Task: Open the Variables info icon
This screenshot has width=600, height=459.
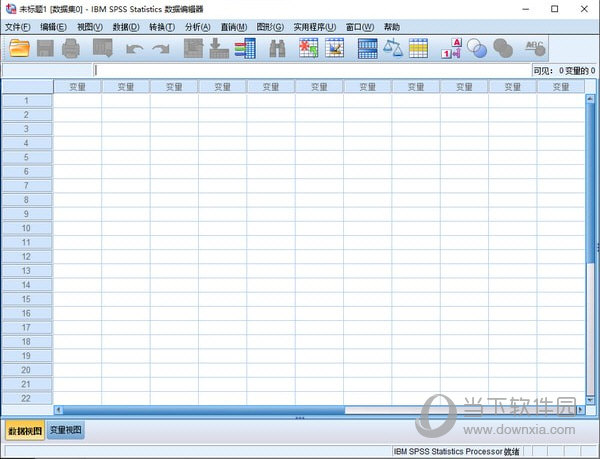Action: click(x=245, y=48)
